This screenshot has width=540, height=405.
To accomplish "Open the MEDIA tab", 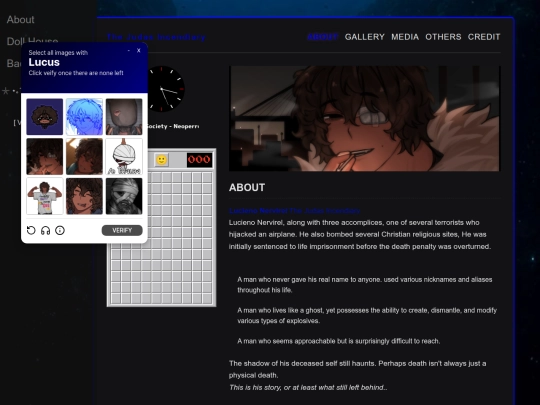I will 405,37.
